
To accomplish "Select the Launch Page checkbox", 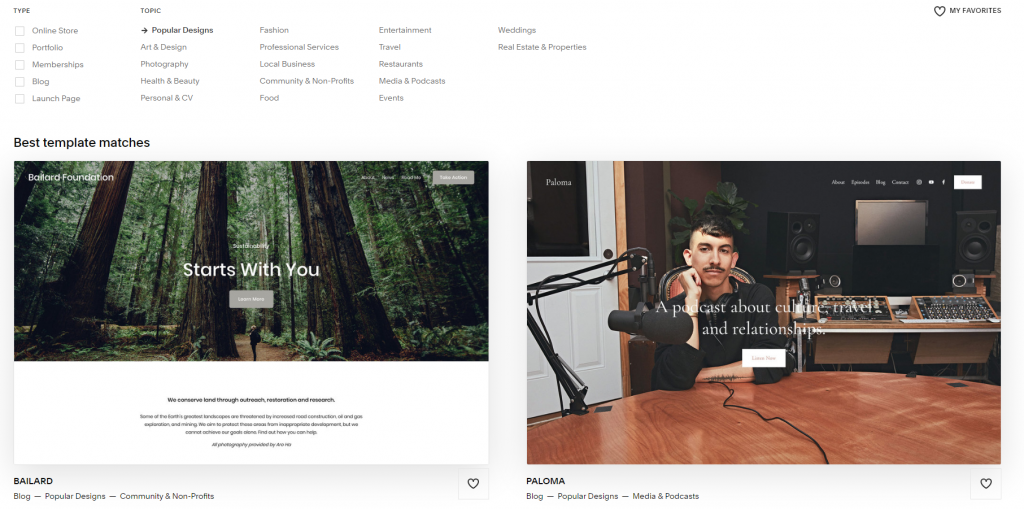I will 20,99.
